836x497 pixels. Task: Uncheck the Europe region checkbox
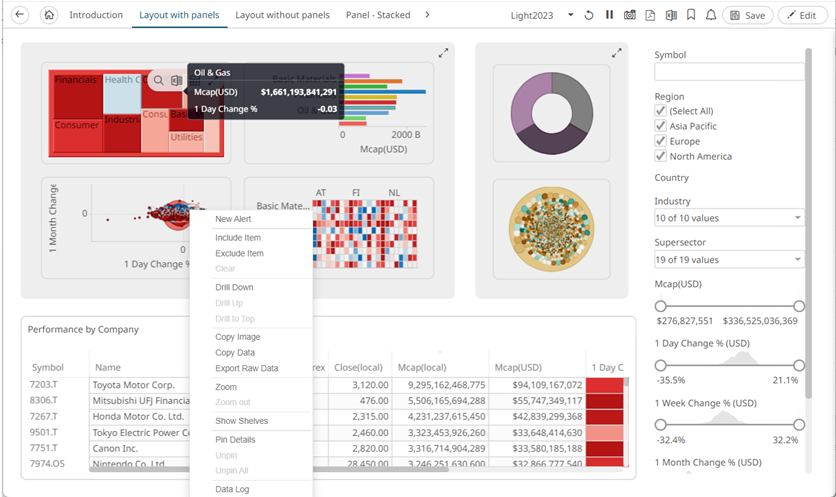click(x=660, y=141)
